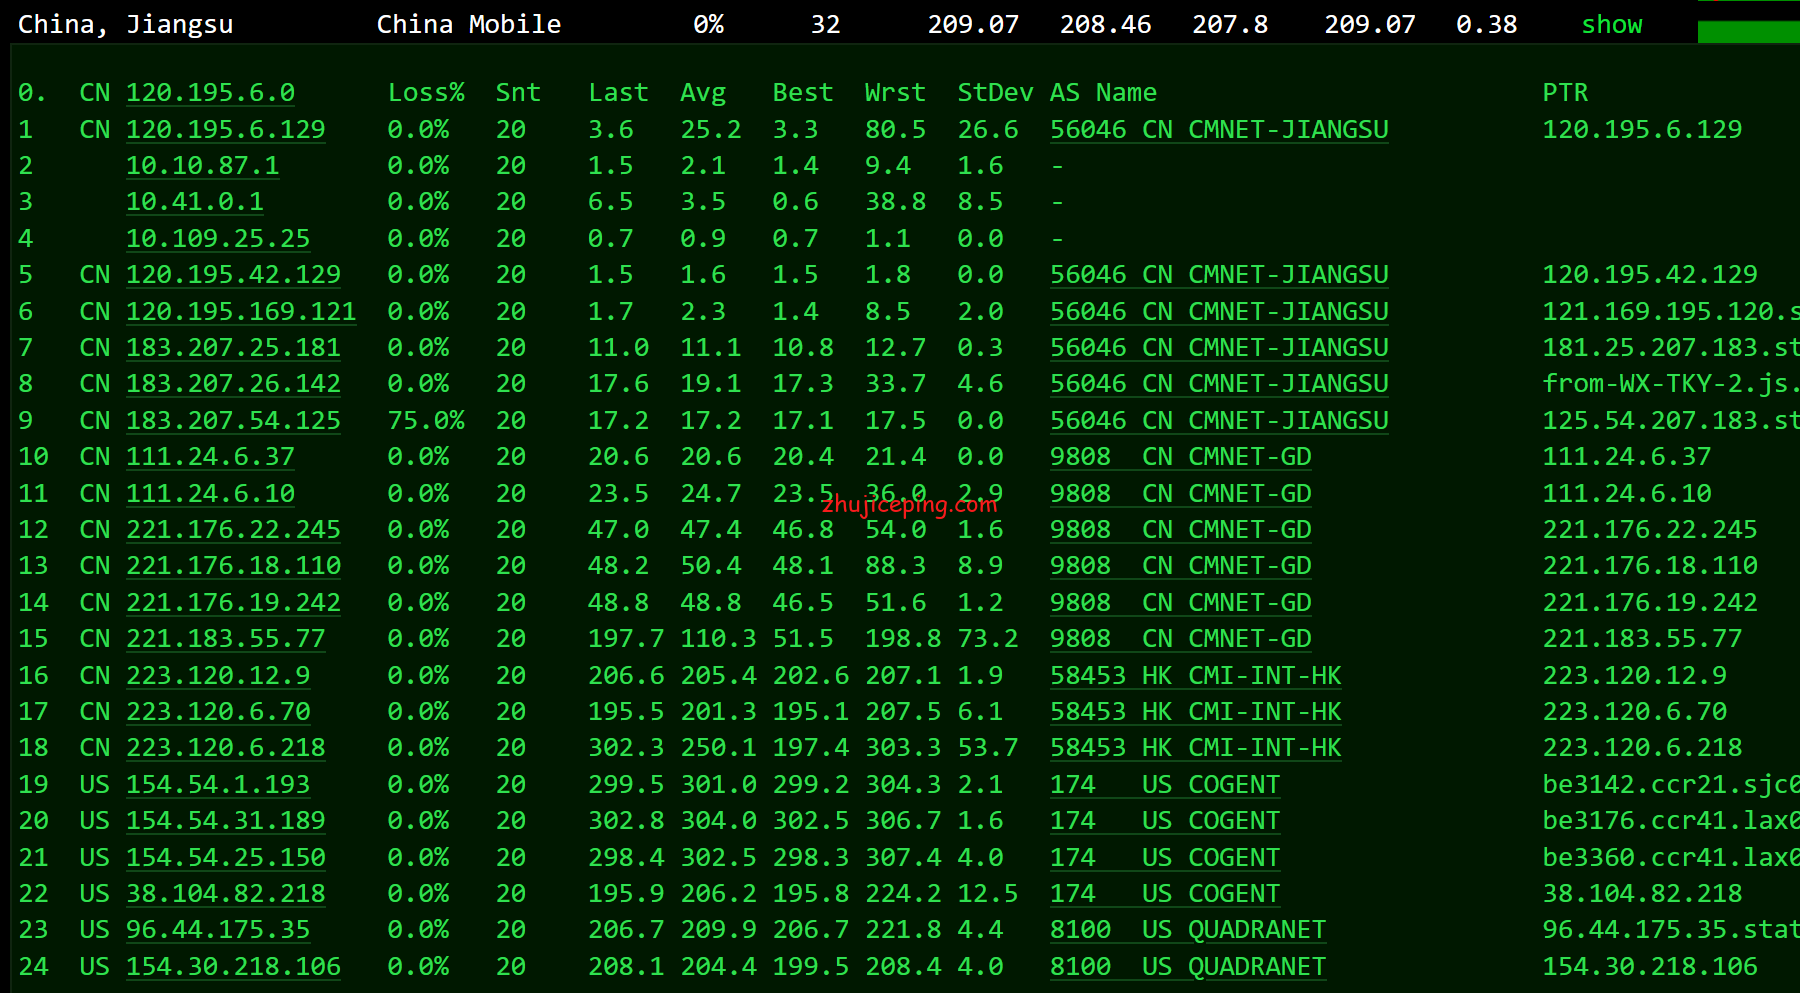Screen dimensions: 1800x993
Task: Open AS 58453 CMI-INT-HK link in hop 18
Action: 1196,747
